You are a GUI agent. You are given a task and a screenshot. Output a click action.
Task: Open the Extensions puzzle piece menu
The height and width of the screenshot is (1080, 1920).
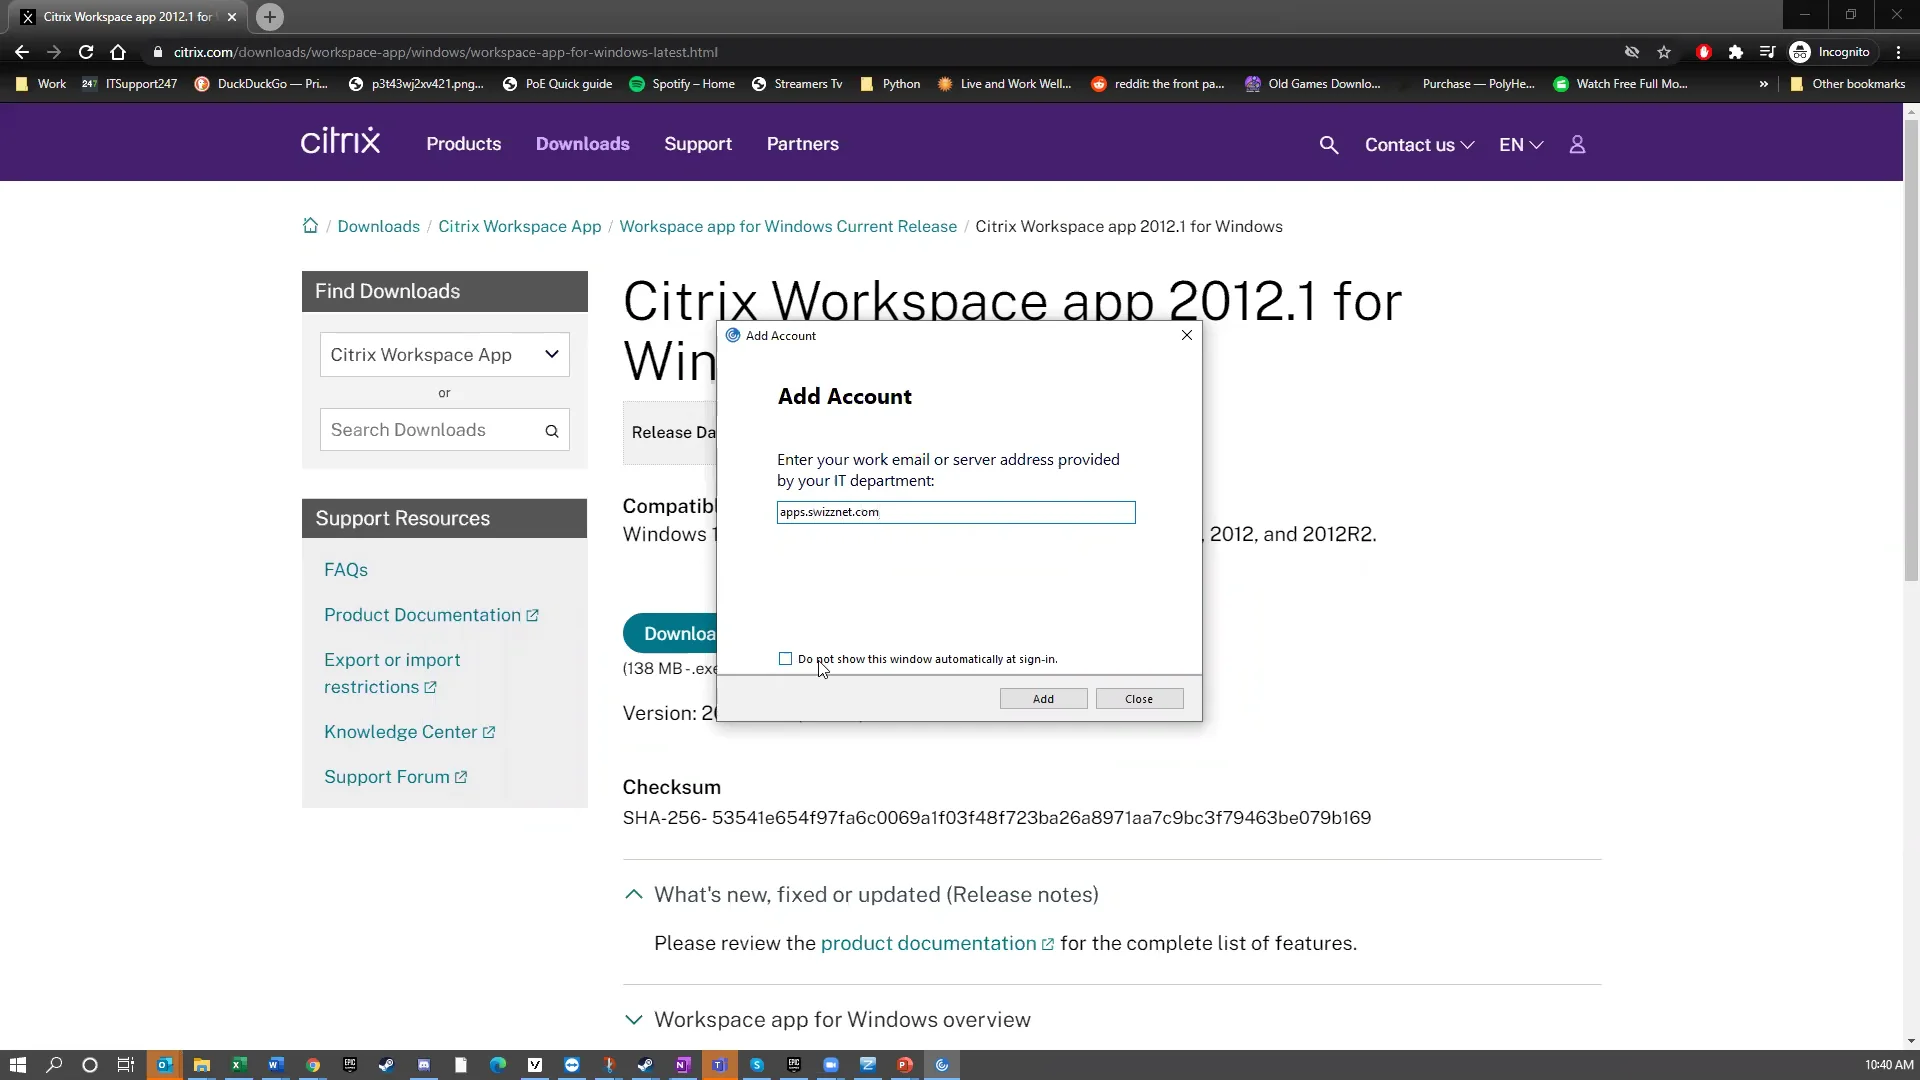tap(1736, 52)
